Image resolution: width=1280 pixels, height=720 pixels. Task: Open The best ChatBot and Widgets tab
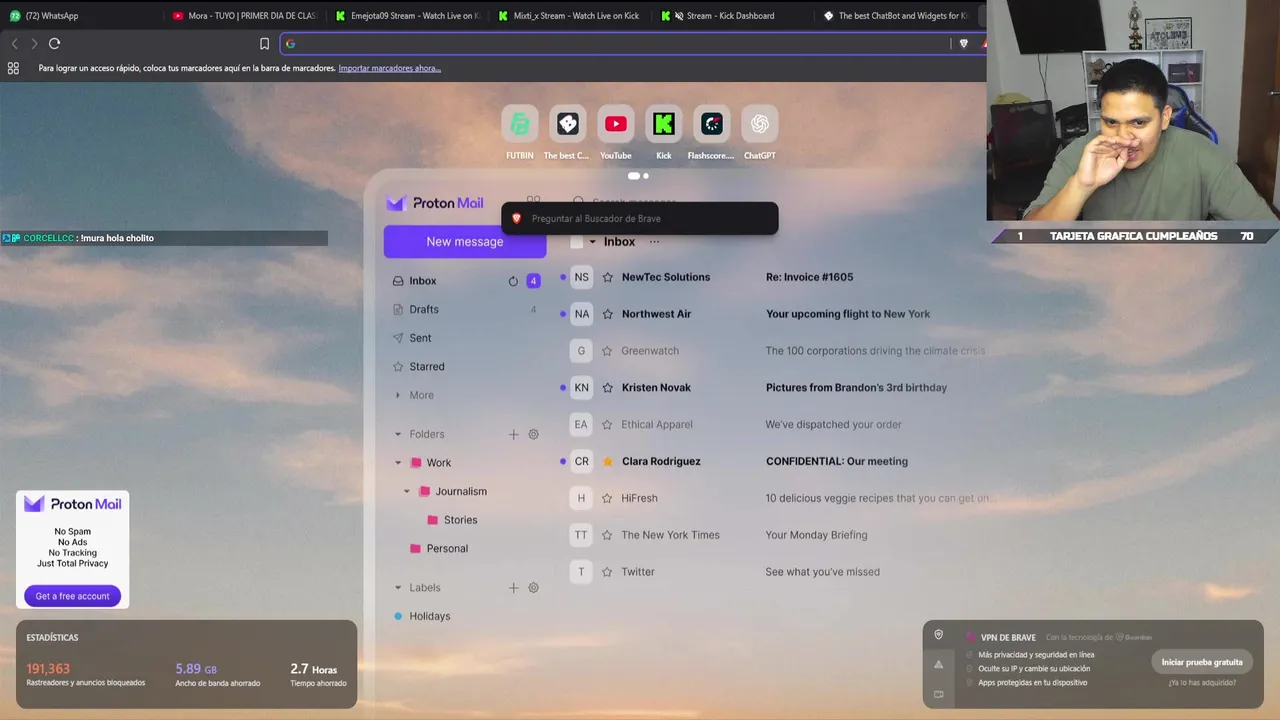pyautogui.click(x=896, y=15)
